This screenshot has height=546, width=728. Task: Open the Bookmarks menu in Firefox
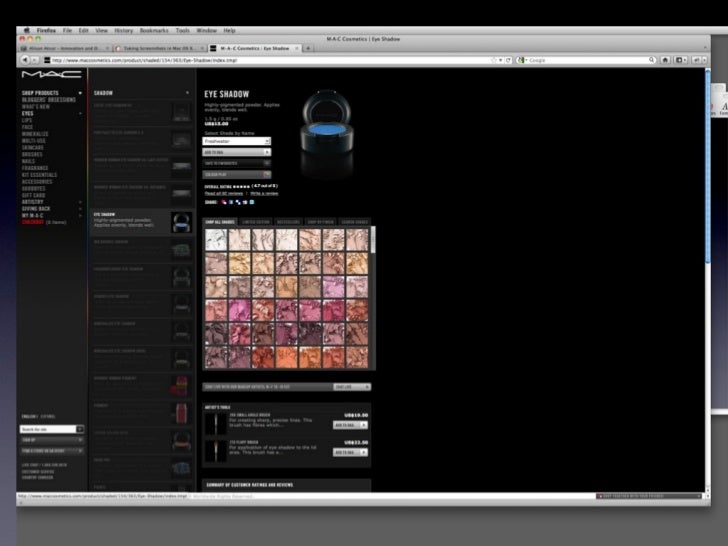154,31
